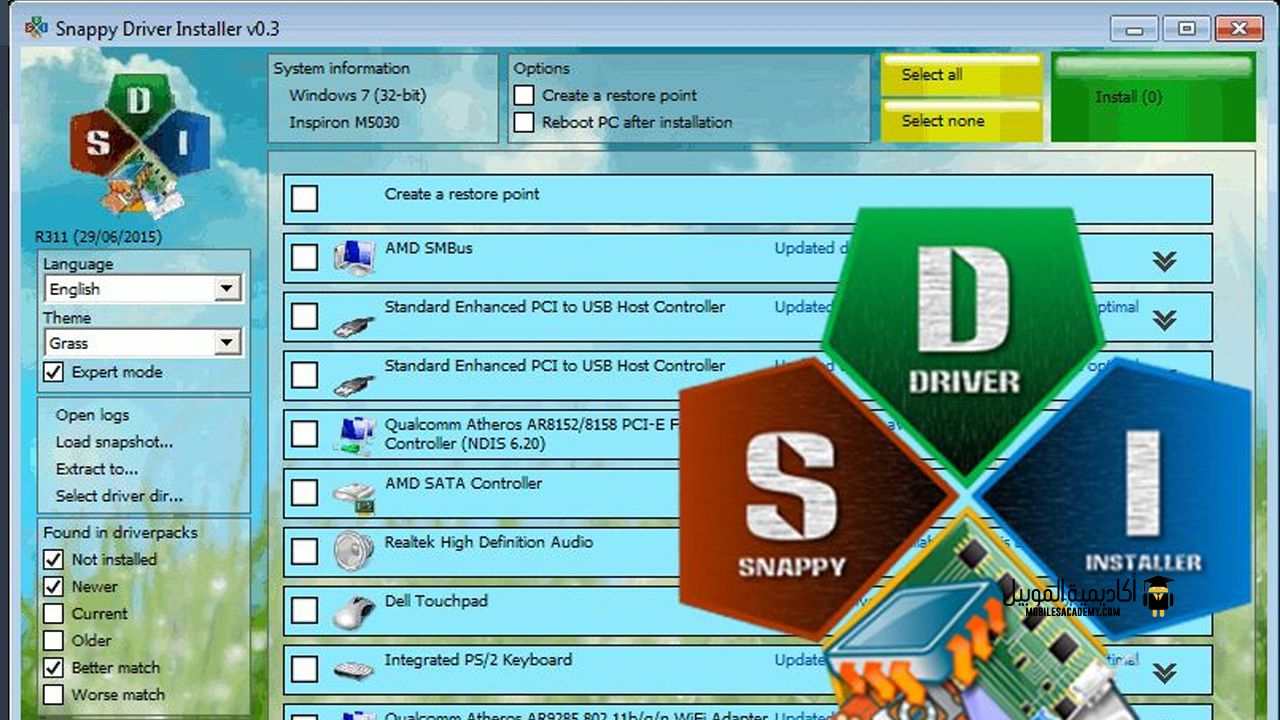Click the Integrated PS/2 Keyboard icon

pos(353,669)
